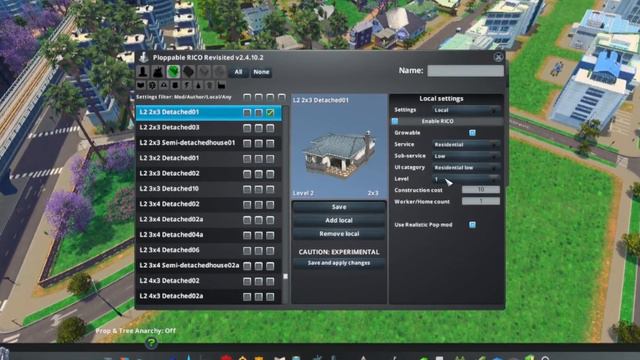Click last checkbox on L2 3x3 Detached02 row
This screenshot has width=640, height=360.
[270, 174]
